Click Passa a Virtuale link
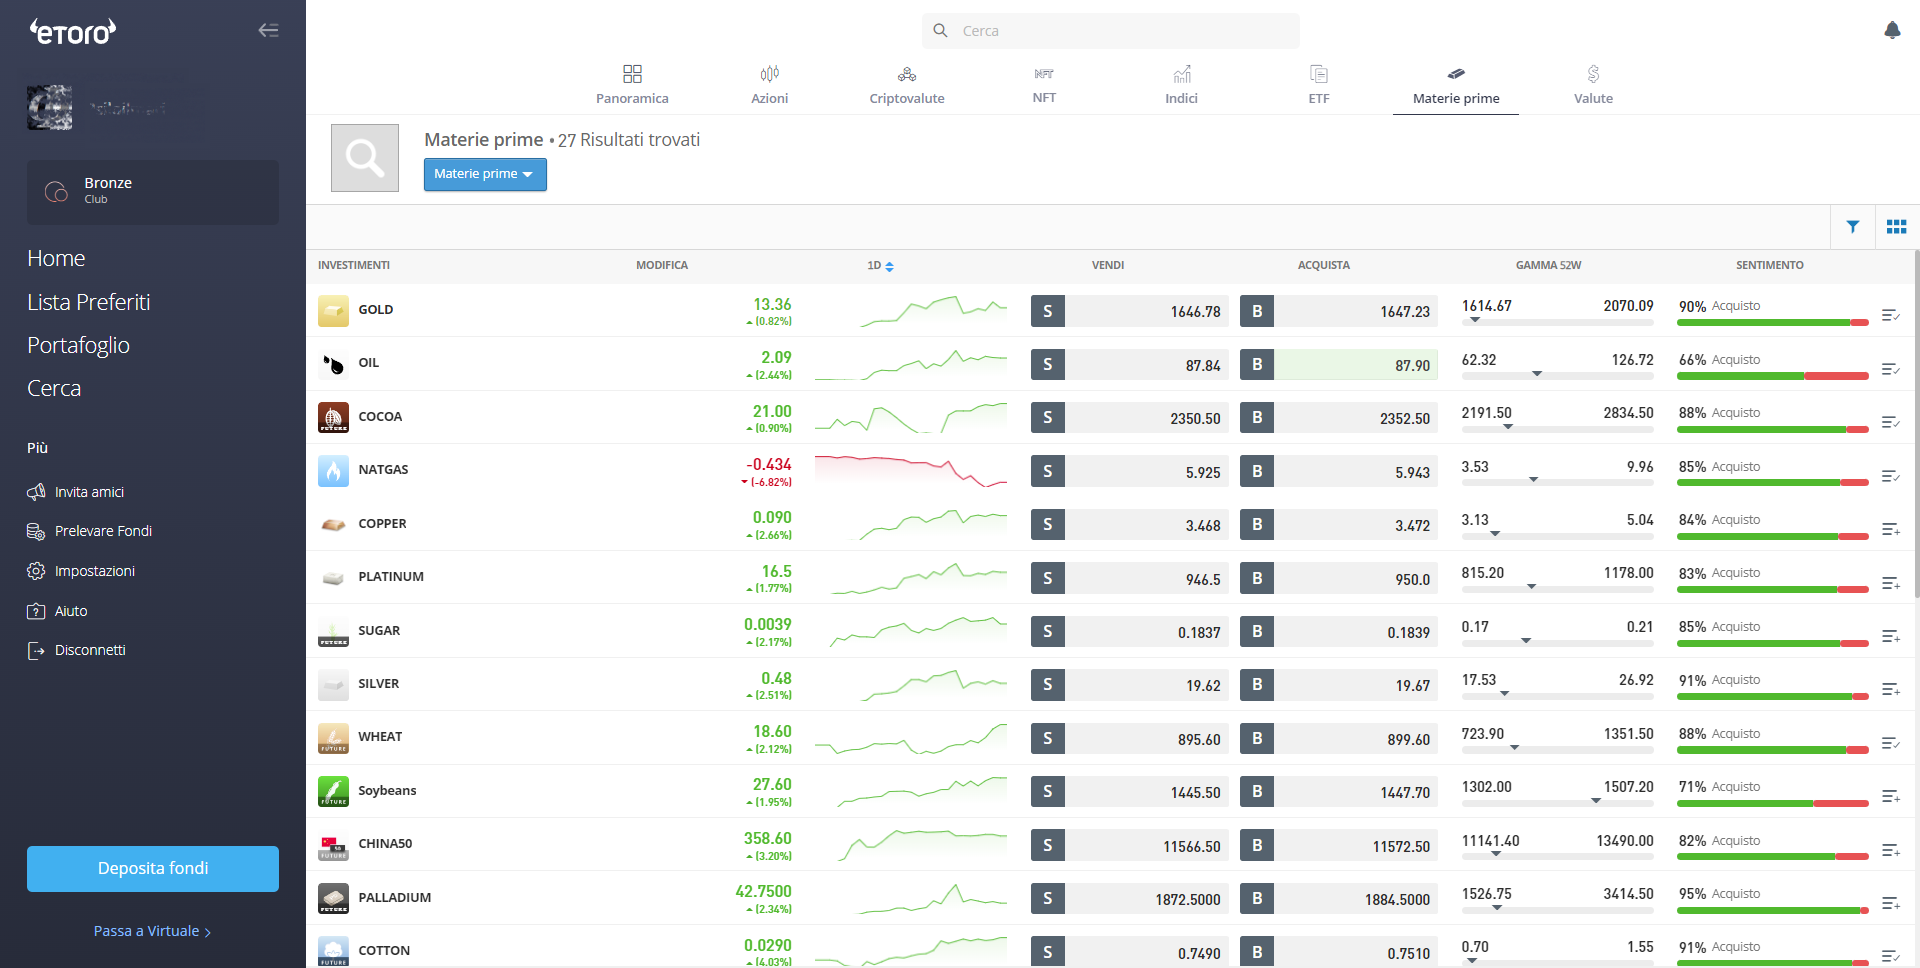1920x968 pixels. click(152, 931)
